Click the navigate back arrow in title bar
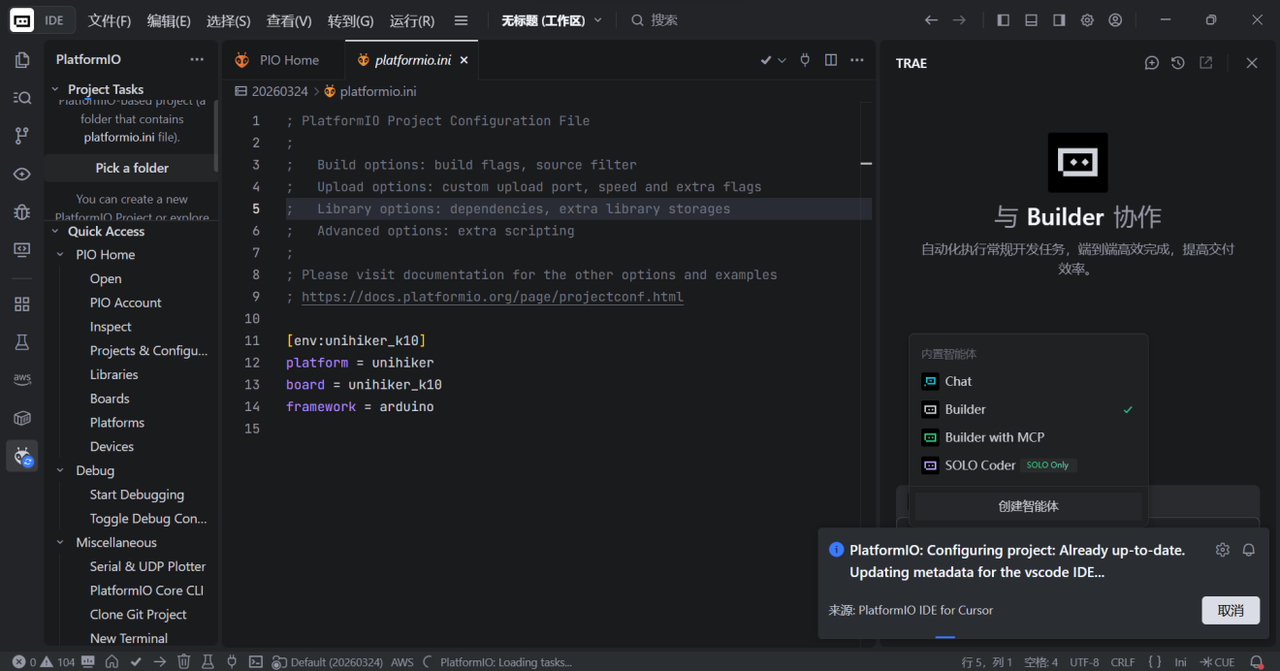This screenshot has width=1280, height=671. click(931, 20)
